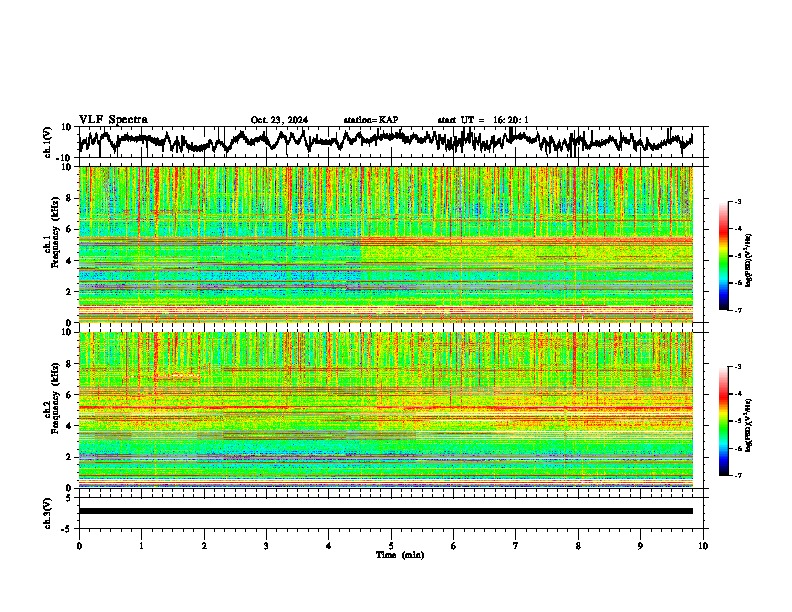Screen dimensions: 792x612
Task: Click the ch.1 colorbar log(PSD) label
Action: pyautogui.click(x=748, y=260)
